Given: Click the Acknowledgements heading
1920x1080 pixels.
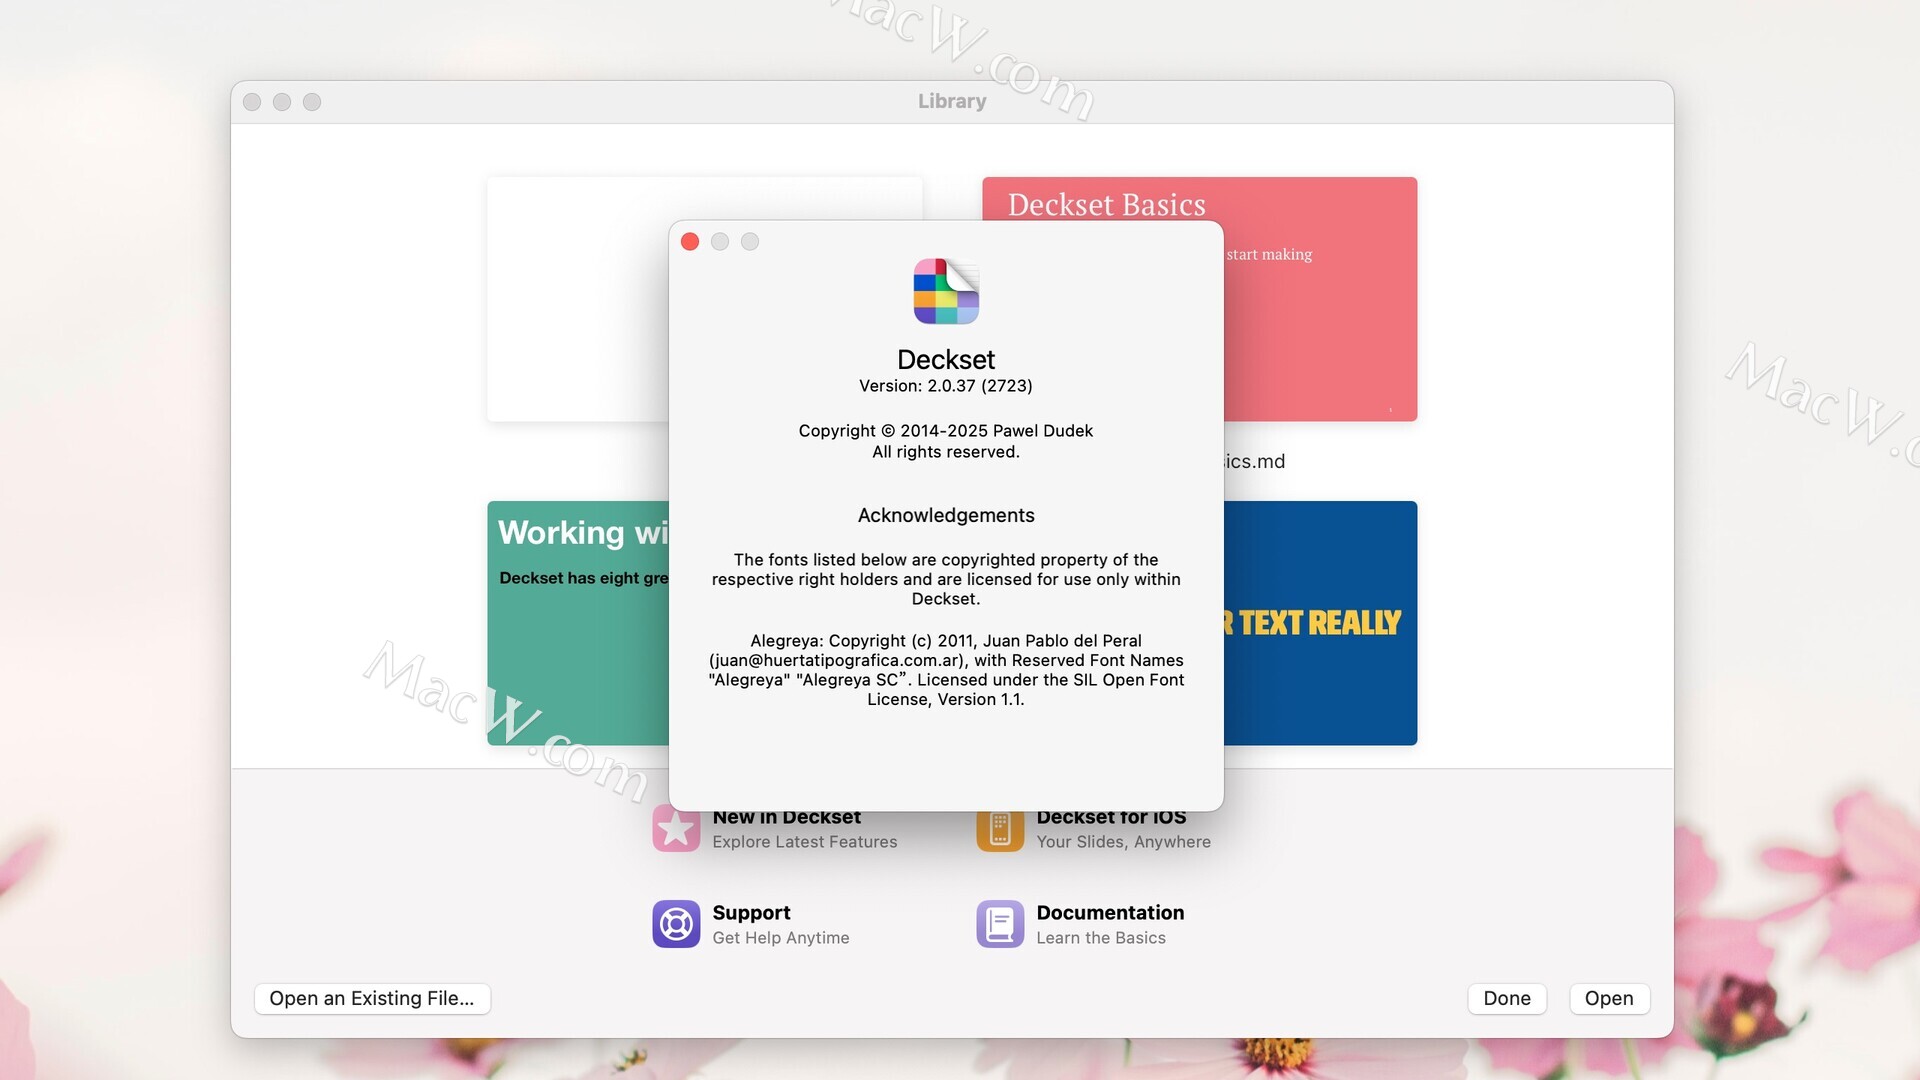Looking at the screenshot, I should point(946,515).
